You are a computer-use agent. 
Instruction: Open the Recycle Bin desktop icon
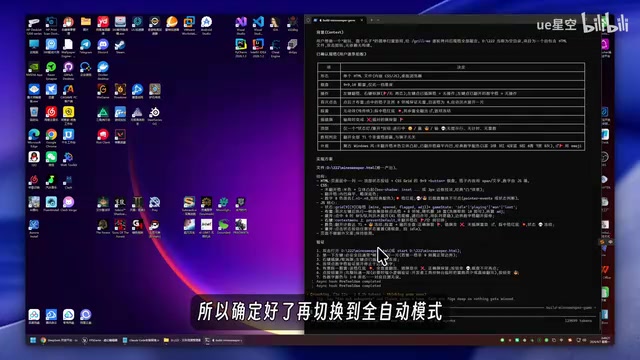(34, 114)
